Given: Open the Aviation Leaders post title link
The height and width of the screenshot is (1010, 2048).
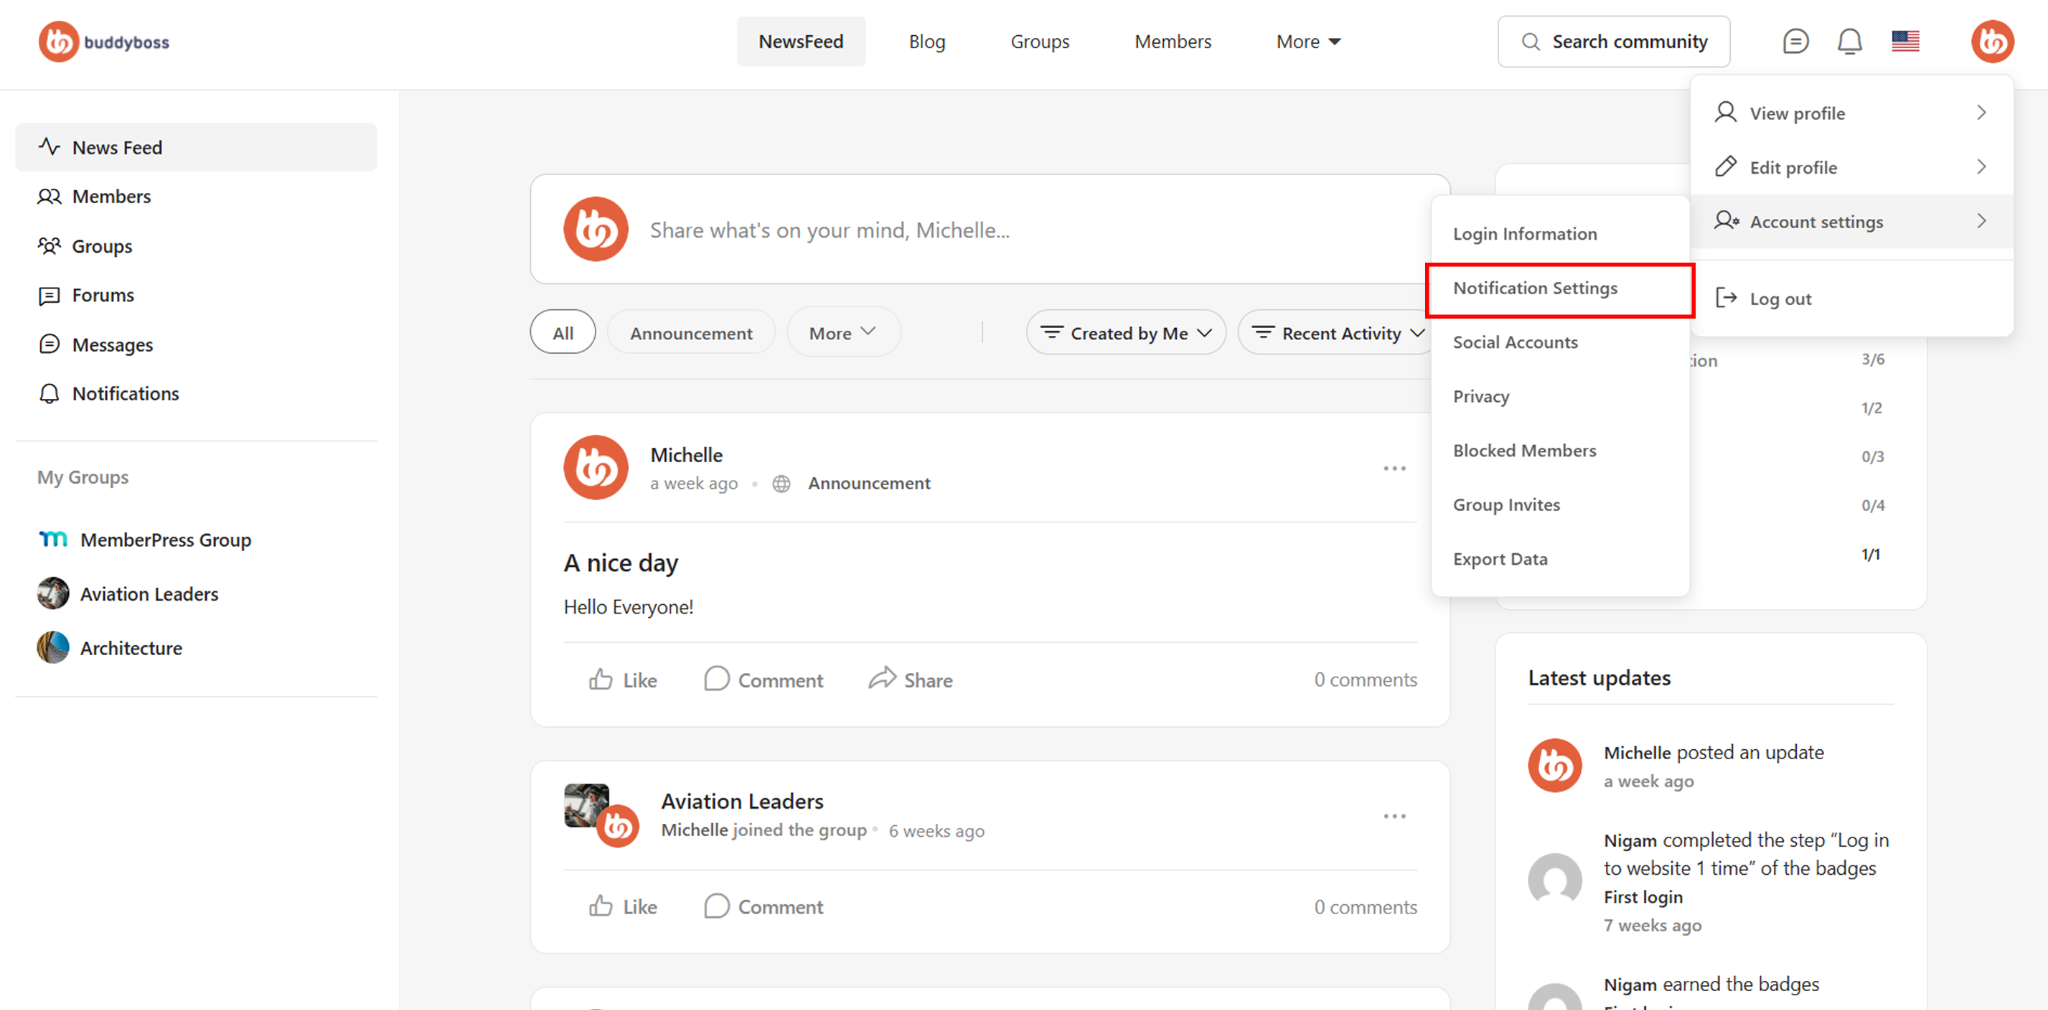Looking at the screenshot, I should tap(742, 801).
